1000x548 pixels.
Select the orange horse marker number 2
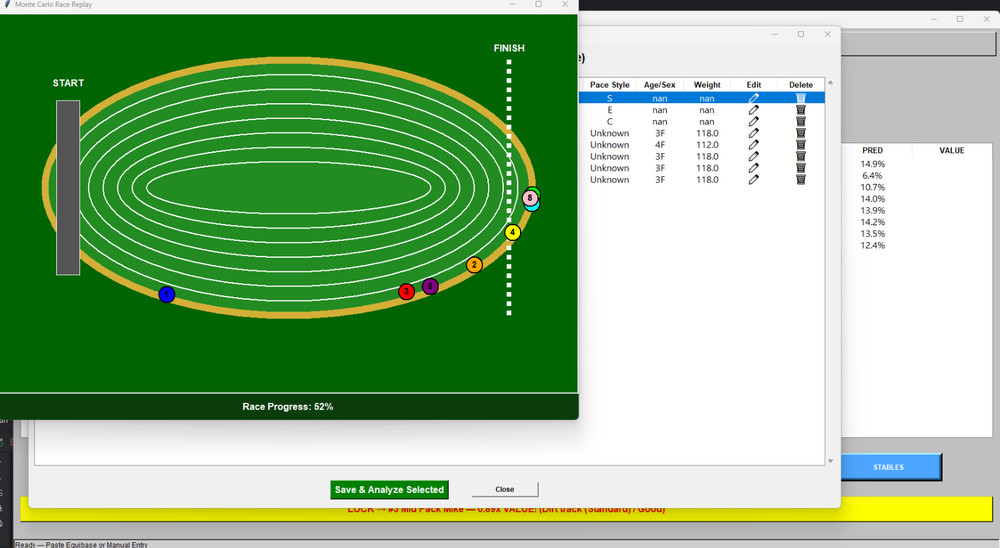click(474, 265)
